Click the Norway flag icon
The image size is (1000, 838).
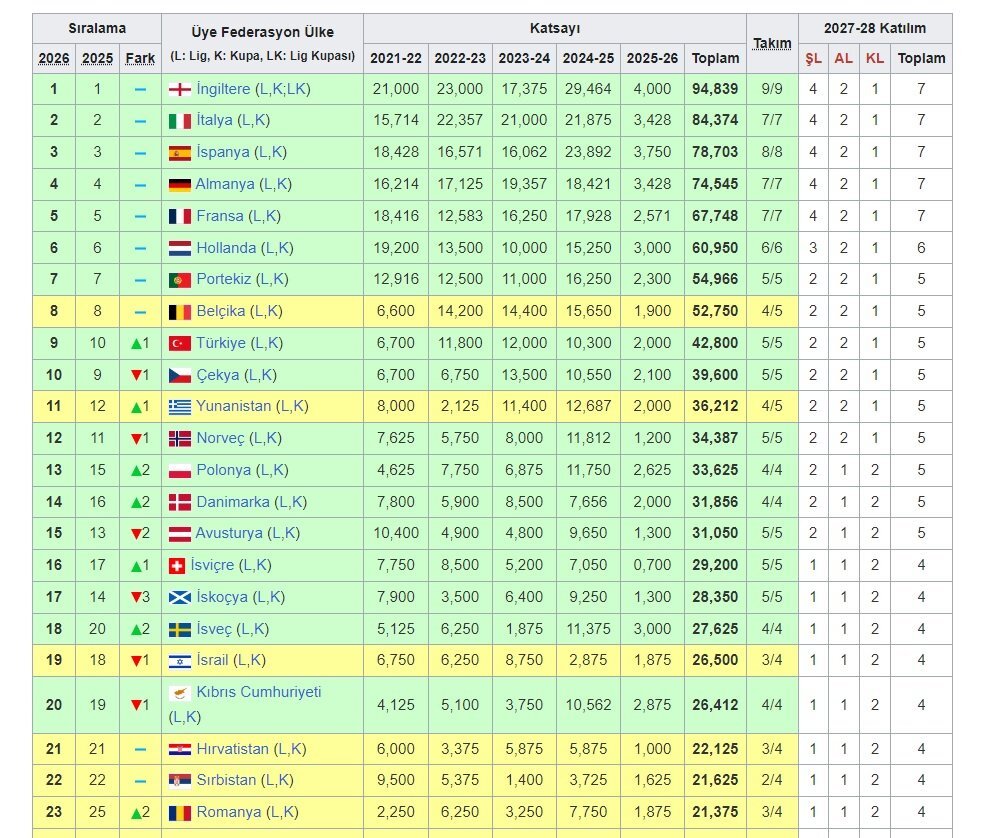(x=179, y=438)
